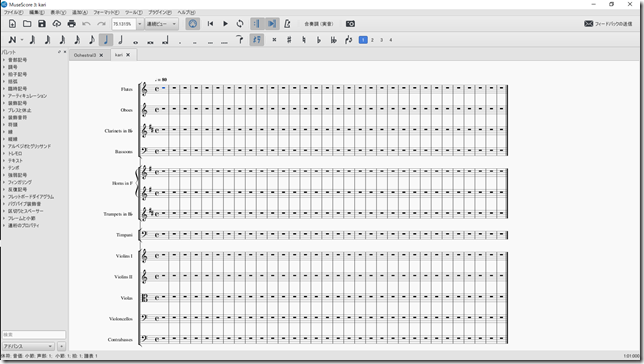Toggle MIDI input button in toolbar
This screenshot has width=644, height=364.
coord(193,24)
